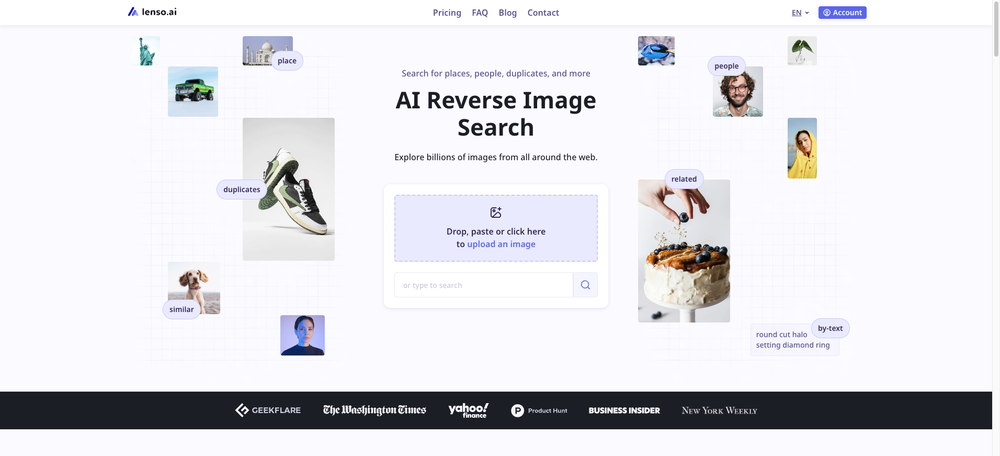Click the Product Hunt logo
1000x456 pixels.
pos(539,410)
